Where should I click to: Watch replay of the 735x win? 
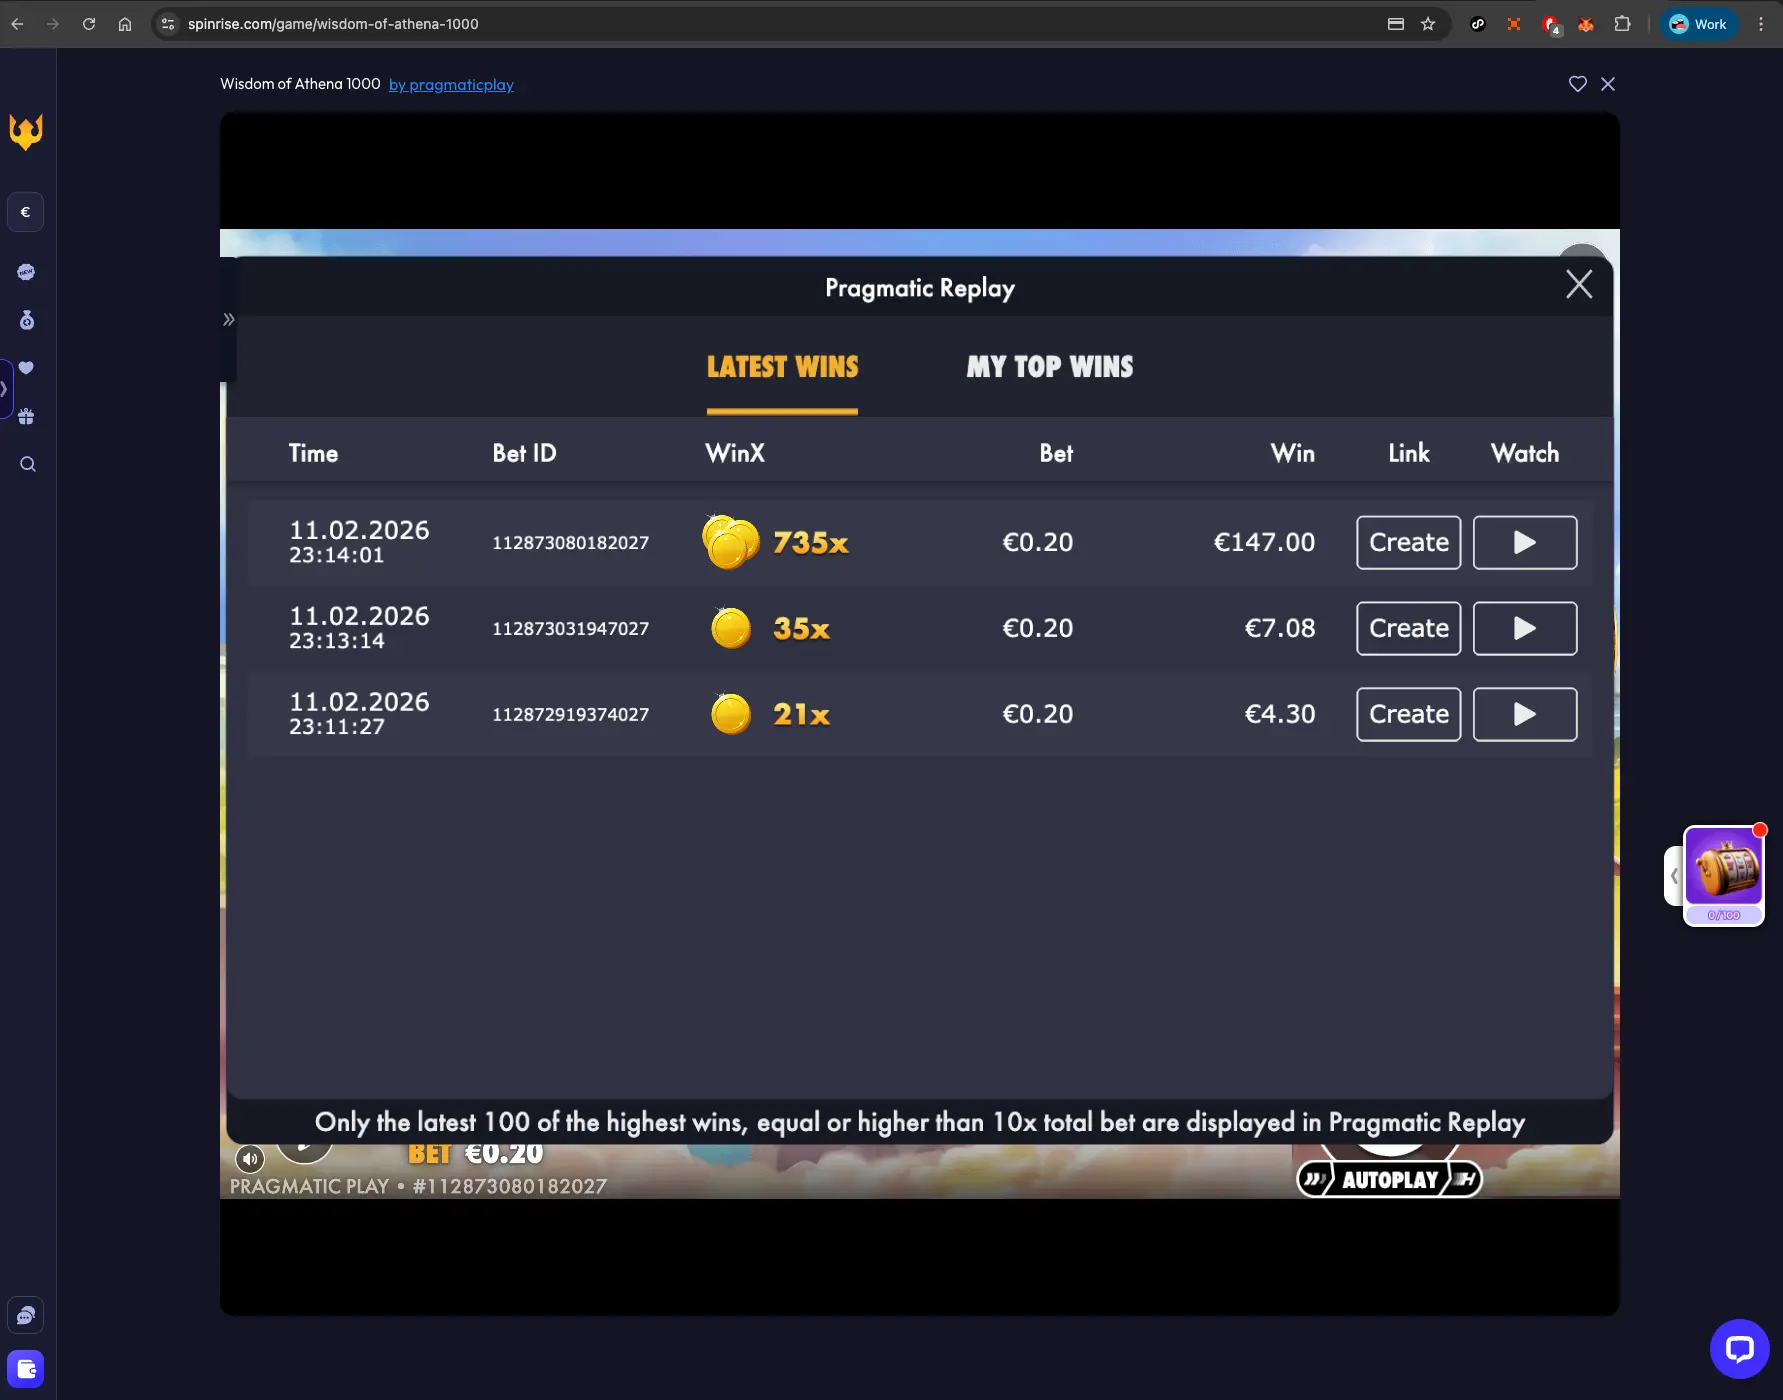(1525, 543)
